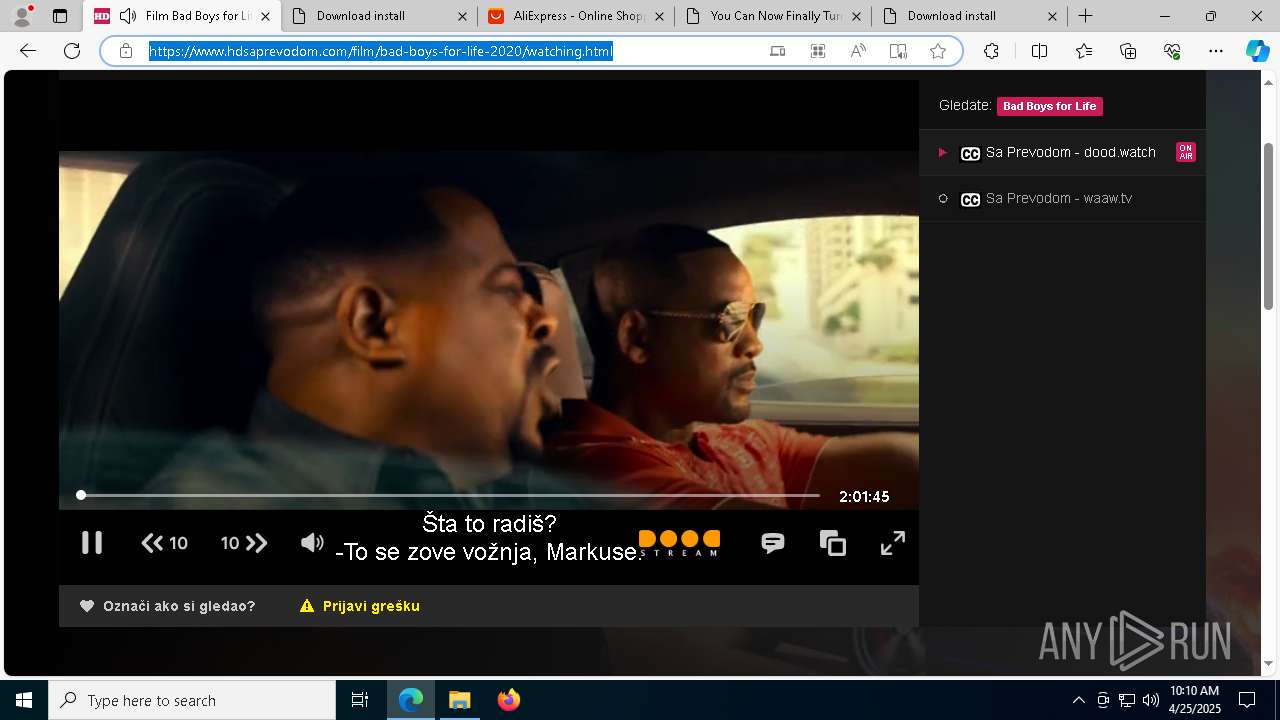Open Windows Start menu
The width and height of the screenshot is (1280, 720).
point(24,700)
